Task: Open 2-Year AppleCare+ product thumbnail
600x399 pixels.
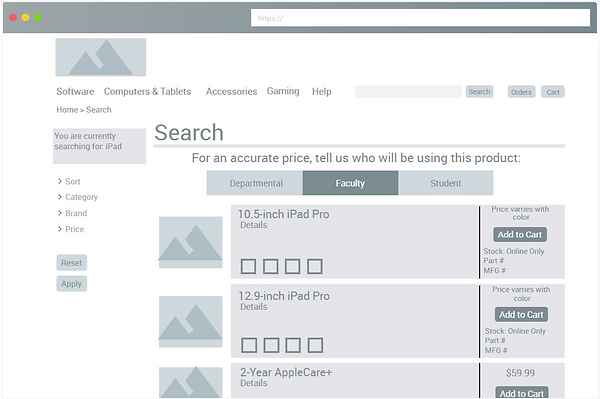Action: point(191,383)
